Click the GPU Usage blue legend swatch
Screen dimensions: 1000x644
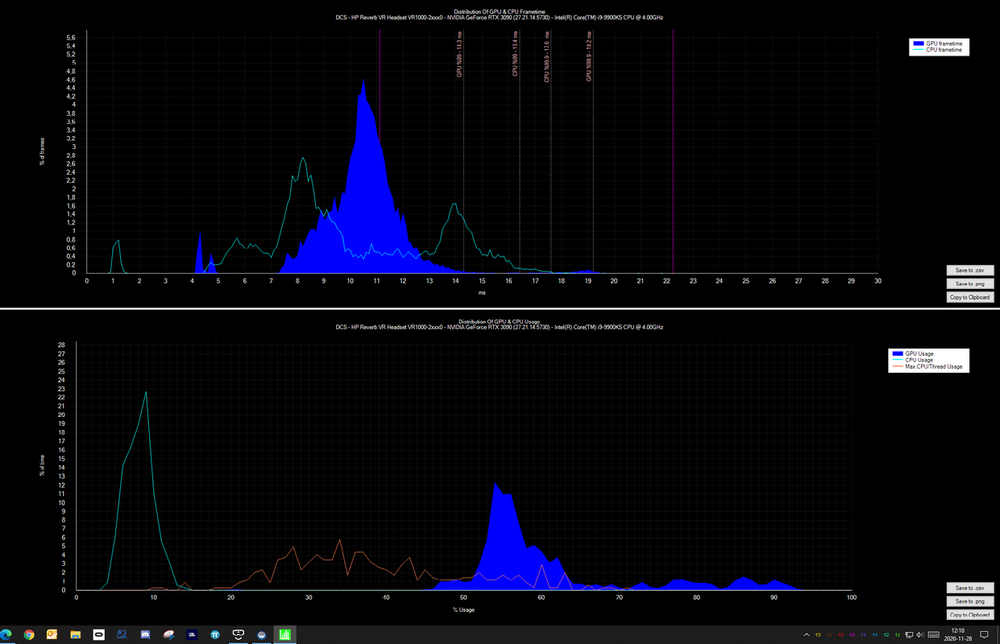pos(897,353)
